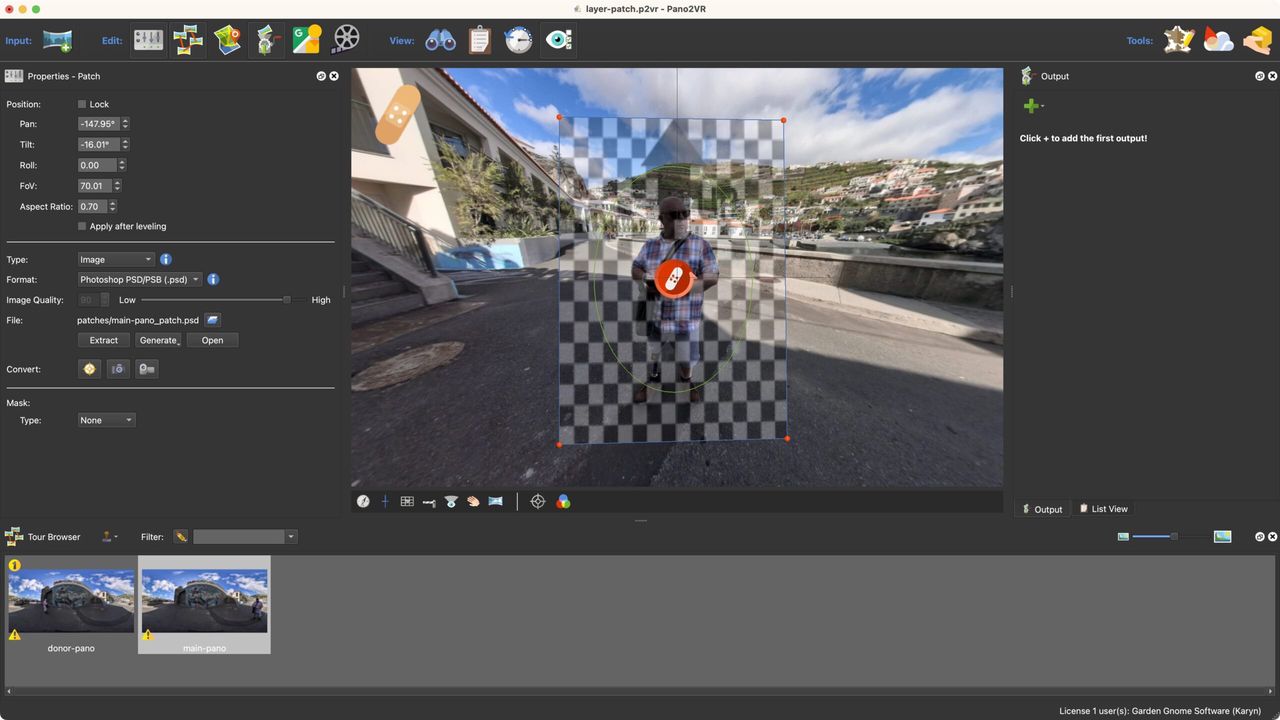The width and height of the screenshot is (1280, 720).
Task: Select the Output tab at panel bottom
Action: click(x=1042, y=509)
